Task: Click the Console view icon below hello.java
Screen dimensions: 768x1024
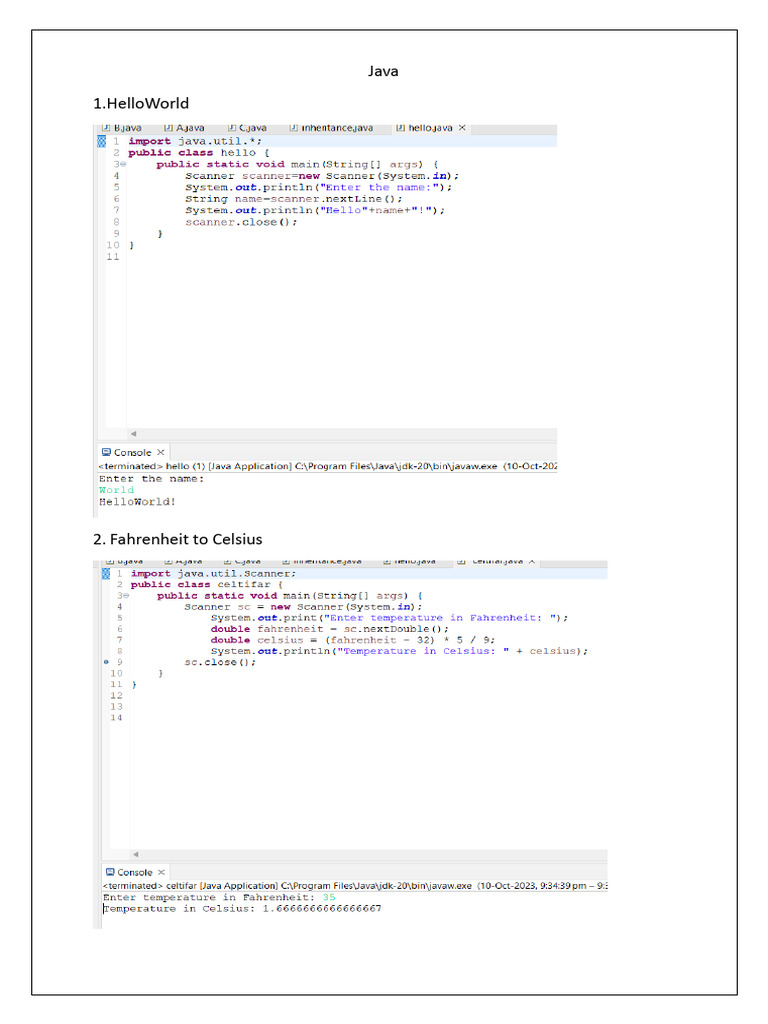Action: point(106,452)
